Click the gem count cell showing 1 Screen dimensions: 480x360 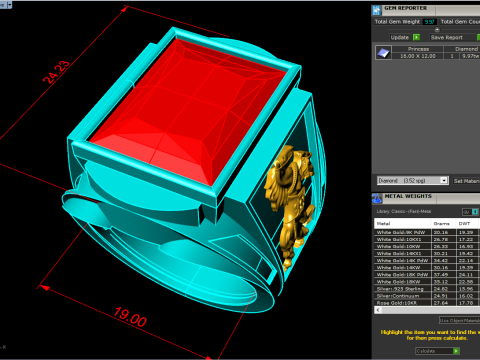[x=452, y=56]
